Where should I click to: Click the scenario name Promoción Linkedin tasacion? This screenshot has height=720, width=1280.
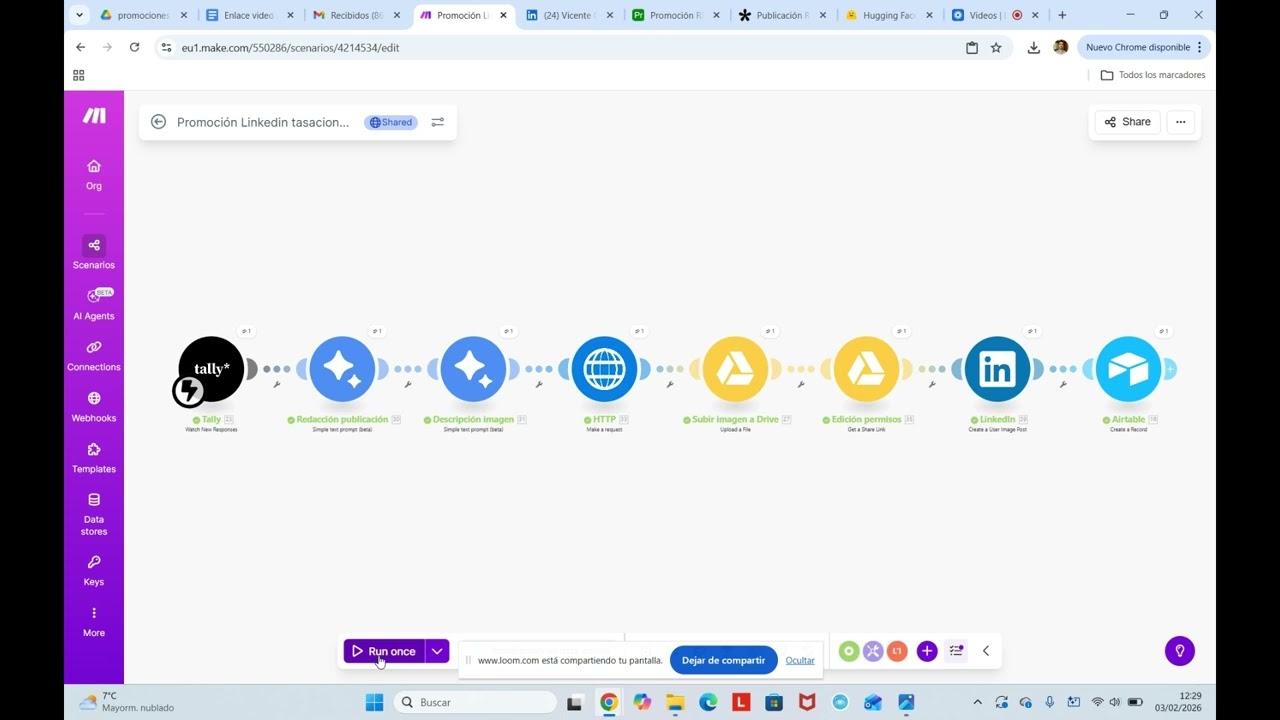click(x=263, y=122)
